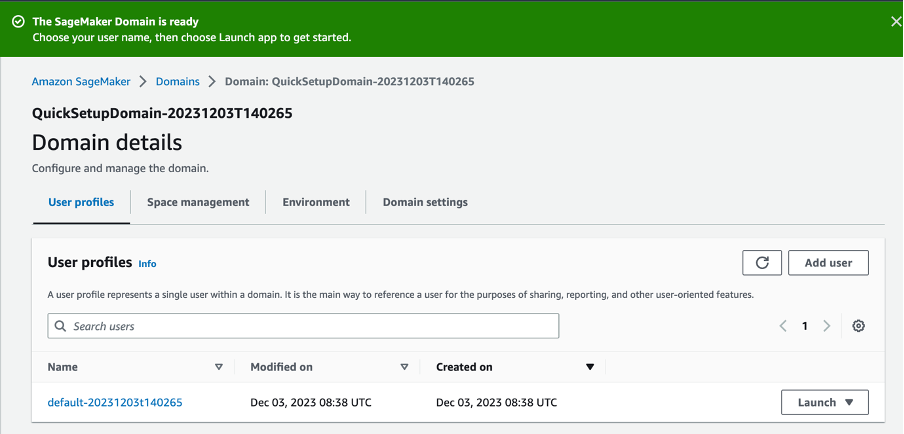
Task: Sort by Name column arrow
Action: [x=219, y=367]
